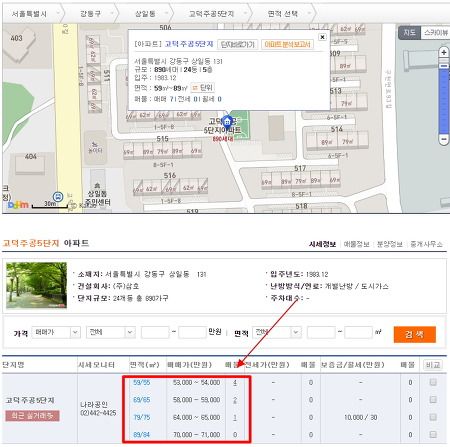Switch map to 지도 view
This screenshot has width=450, height=447.
409,33
